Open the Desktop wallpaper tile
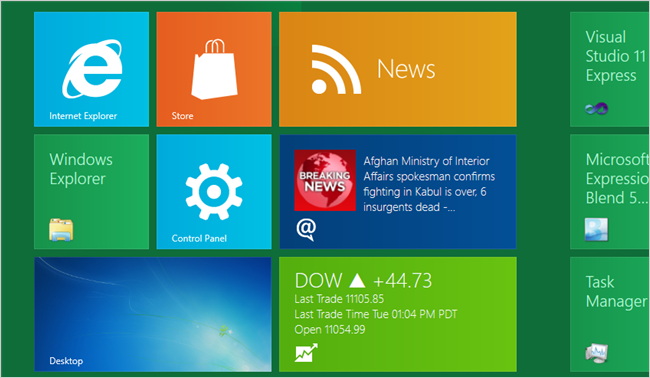650x378 pixels. pos(153,314)
